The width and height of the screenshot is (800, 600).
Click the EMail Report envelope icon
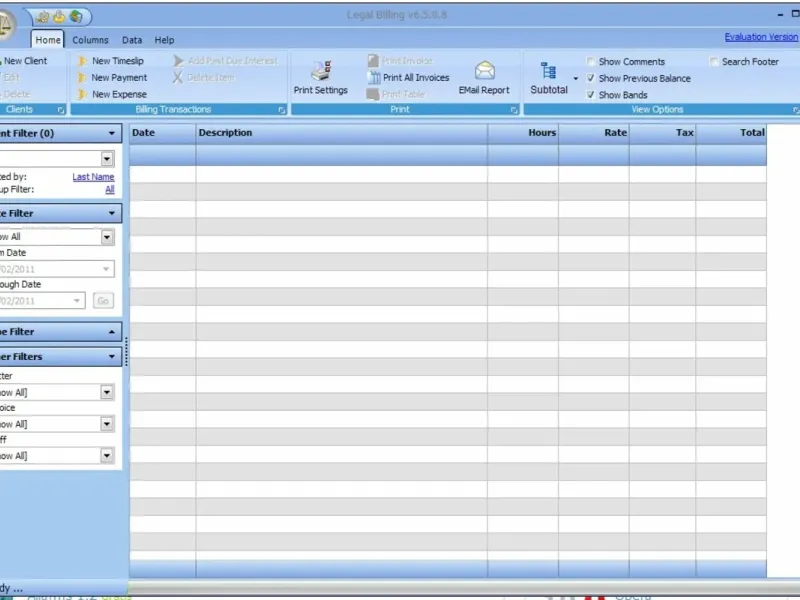485,70
